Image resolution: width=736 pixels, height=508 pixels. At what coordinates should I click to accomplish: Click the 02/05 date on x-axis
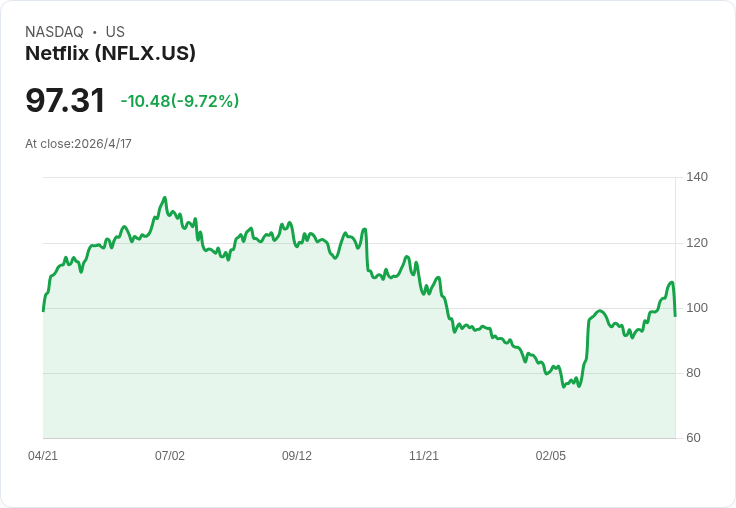click(551, 456)
